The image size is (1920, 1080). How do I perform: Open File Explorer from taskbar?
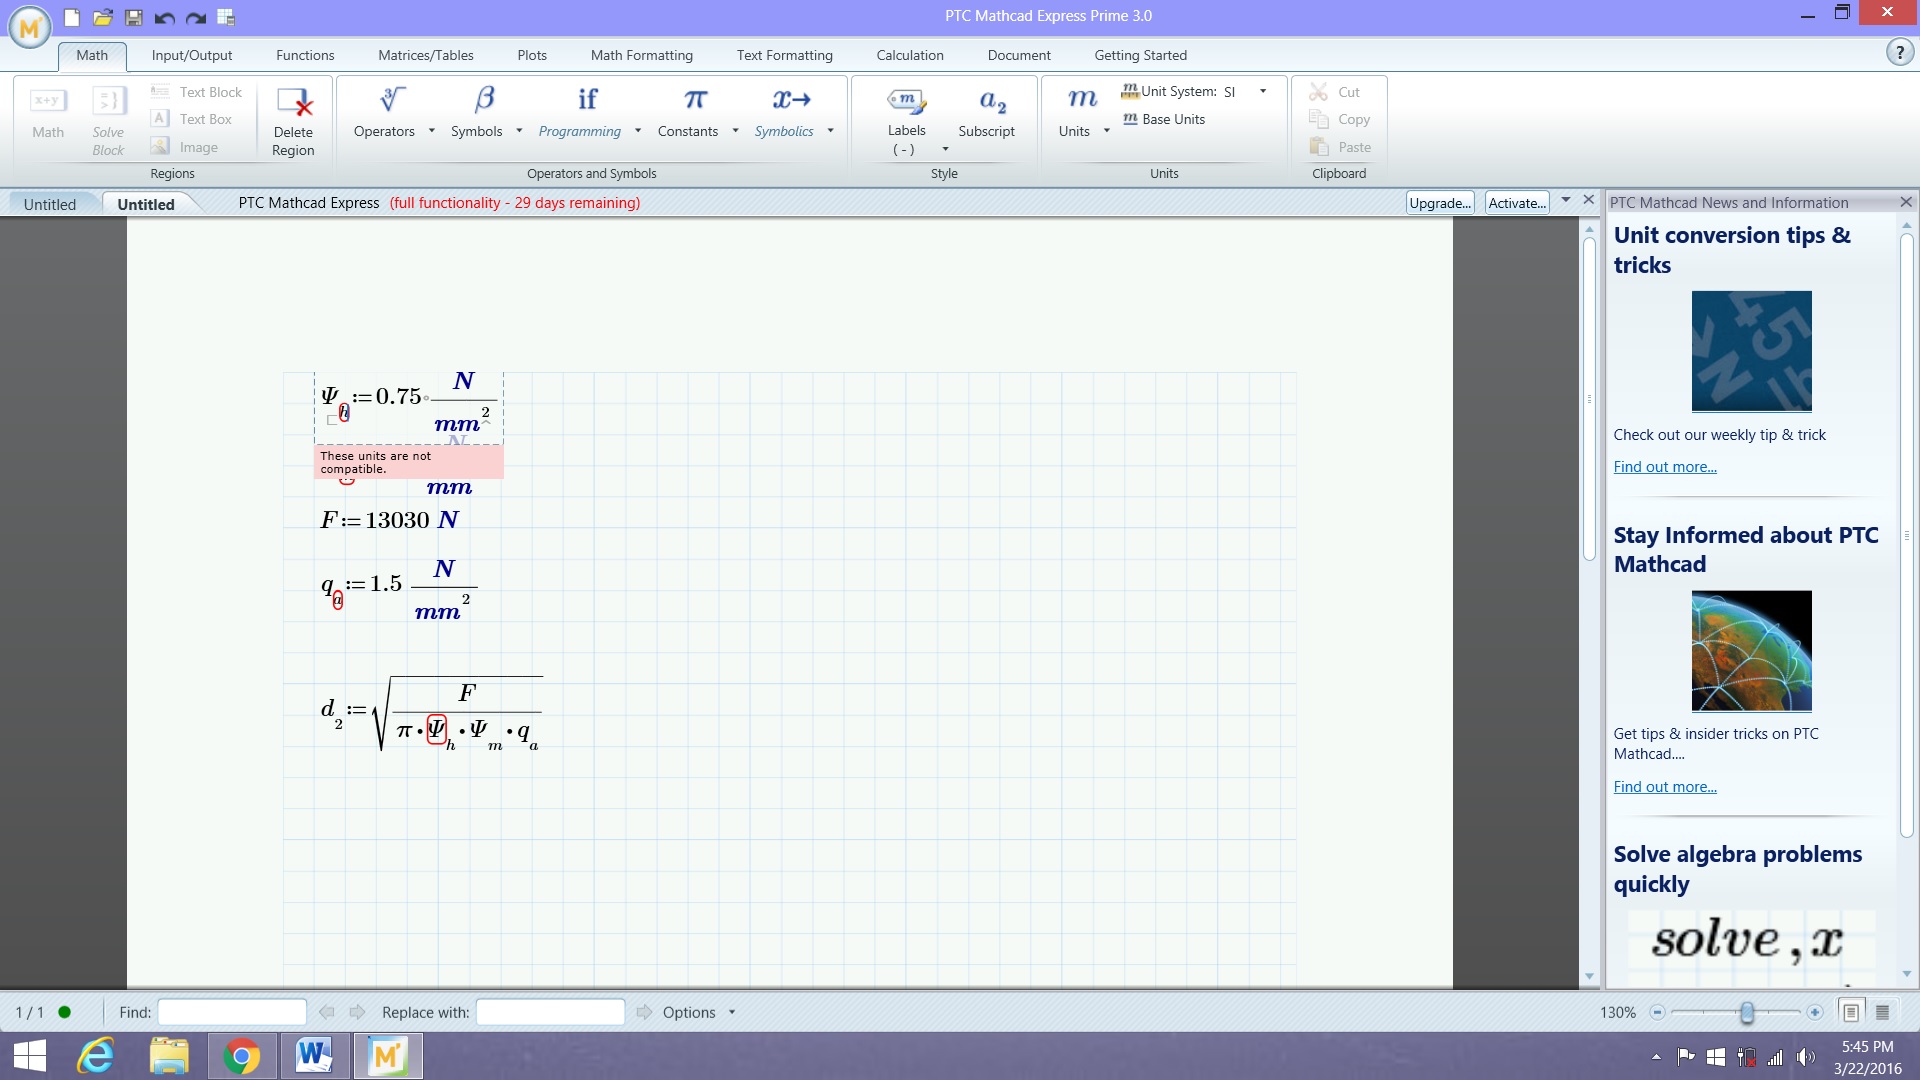point(169,1056)
